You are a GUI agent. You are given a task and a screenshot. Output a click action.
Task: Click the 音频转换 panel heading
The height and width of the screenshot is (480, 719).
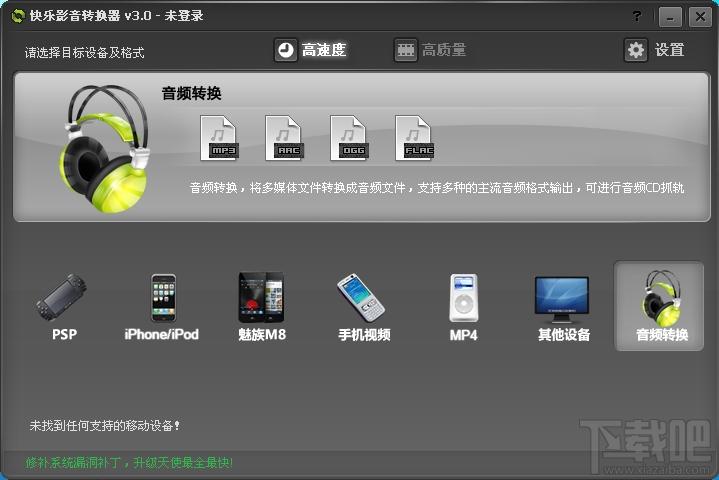[191, 94]
